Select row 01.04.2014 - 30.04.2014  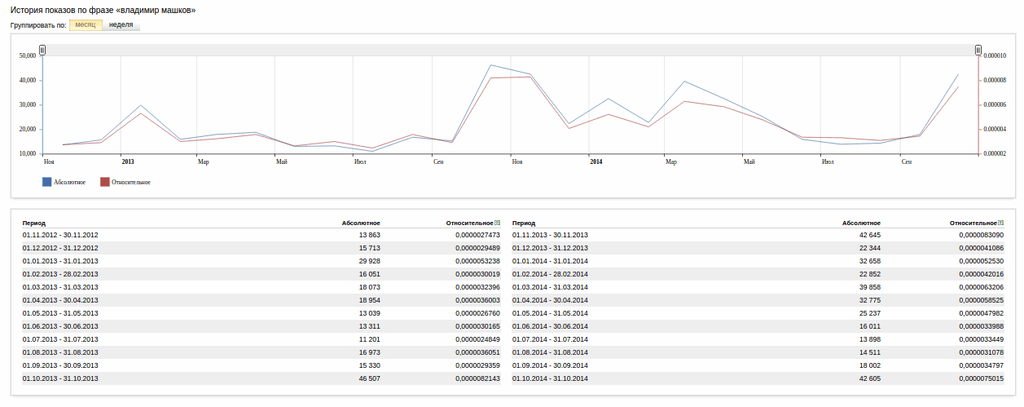point(758,300)
